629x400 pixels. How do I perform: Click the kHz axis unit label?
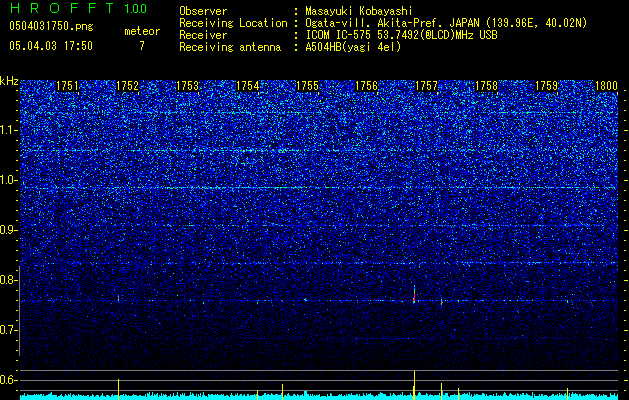point(9,81)
